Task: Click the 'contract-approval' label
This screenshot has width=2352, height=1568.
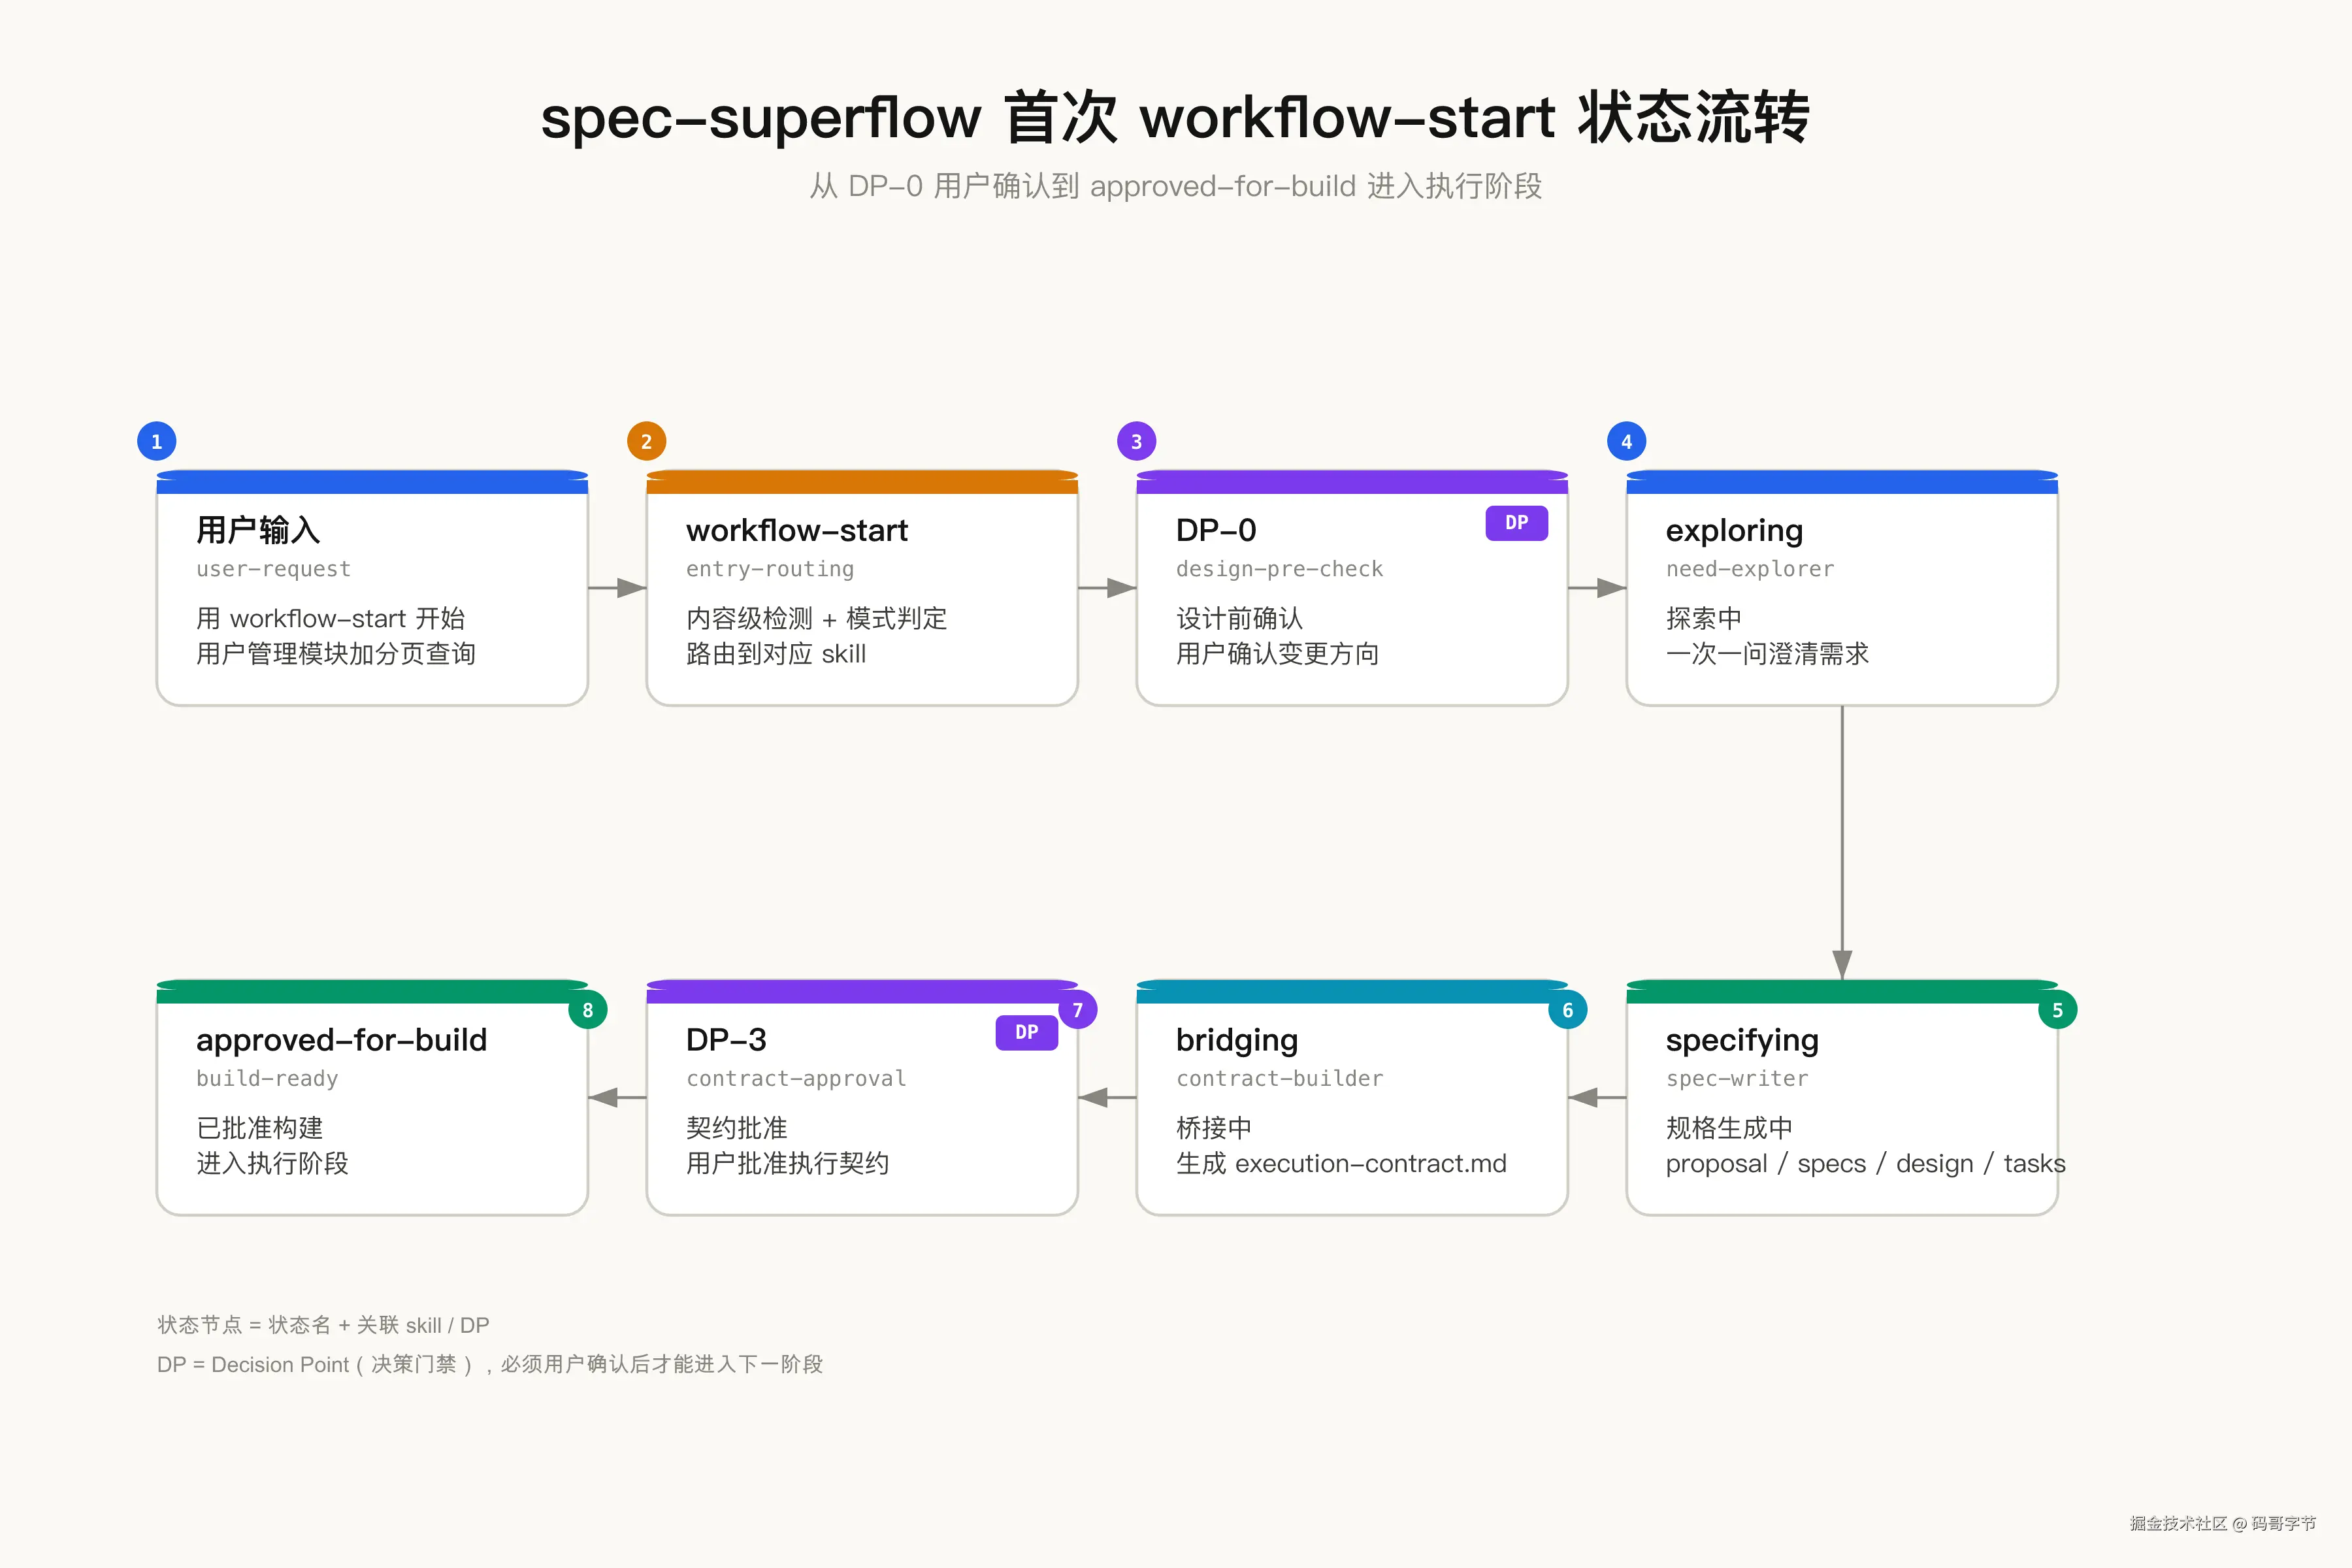Action: pyautogui.click(x=795, y=1078)
